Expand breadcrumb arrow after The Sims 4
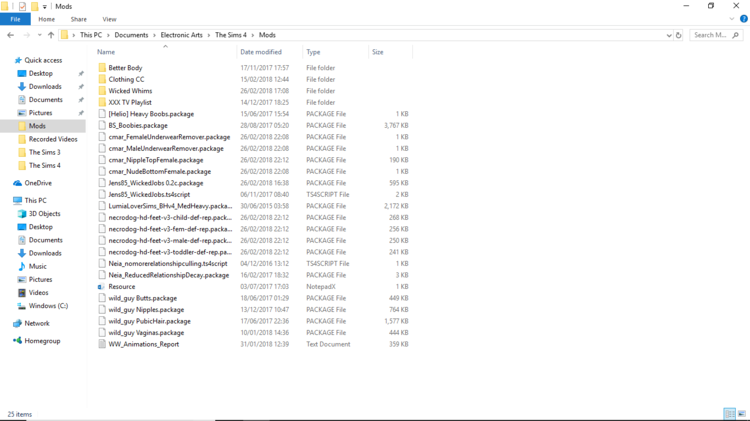The height and width of the screenshot is (421, 750). (253, 35)
